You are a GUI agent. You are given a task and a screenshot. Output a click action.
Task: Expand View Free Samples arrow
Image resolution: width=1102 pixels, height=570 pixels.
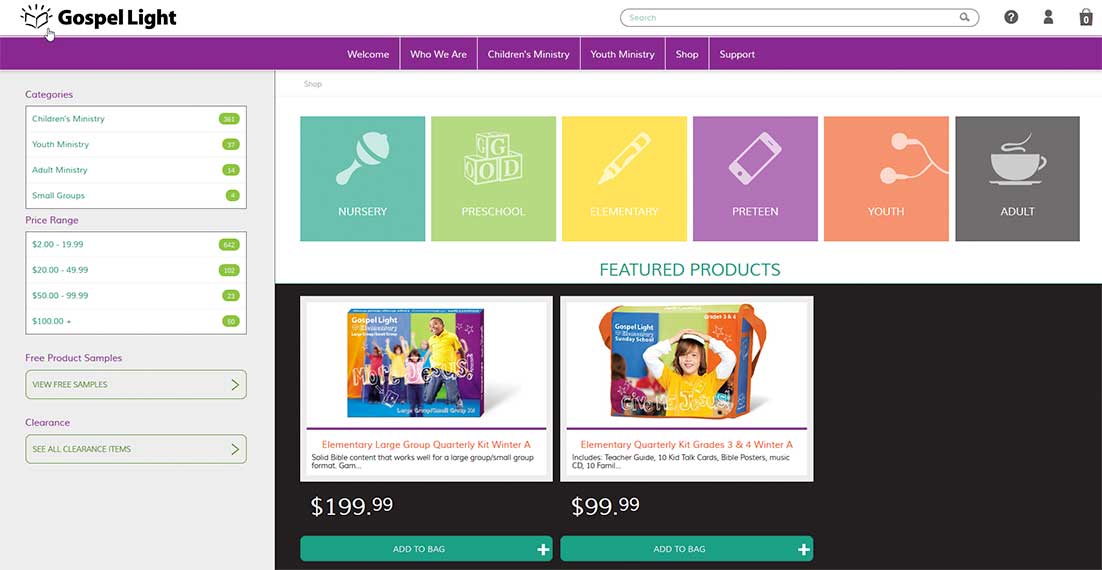(x=235, y=384)
